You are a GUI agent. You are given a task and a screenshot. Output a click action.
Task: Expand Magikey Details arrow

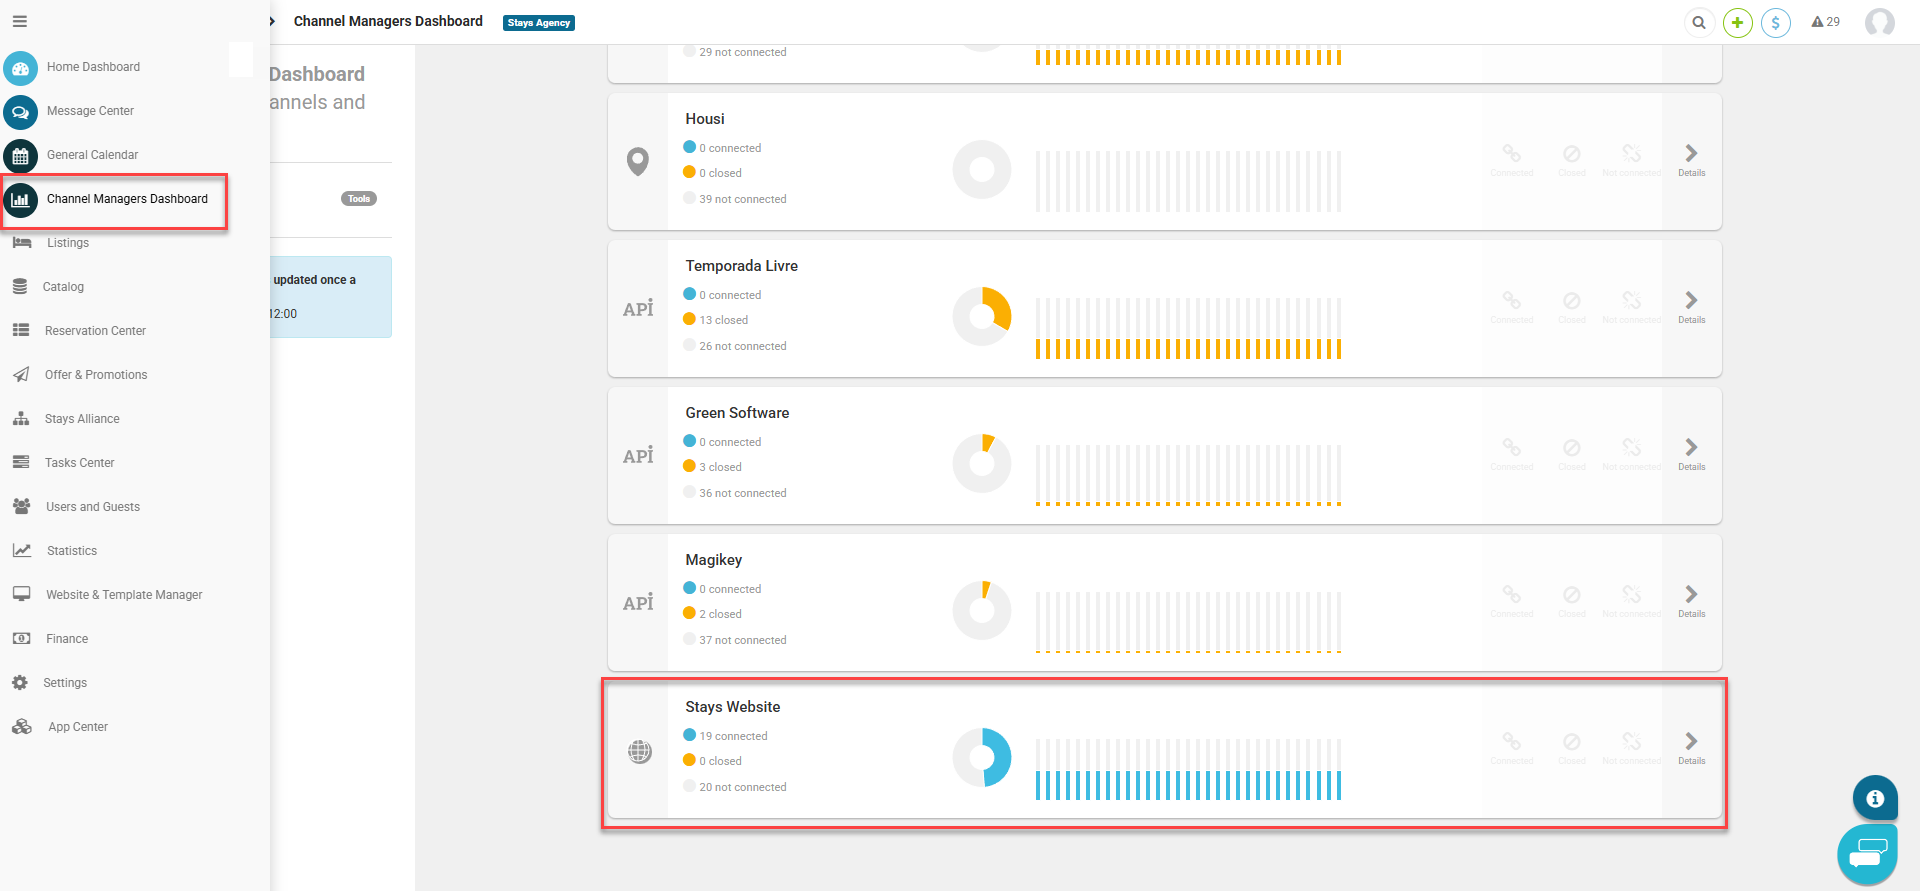[x=1692, y=601]
